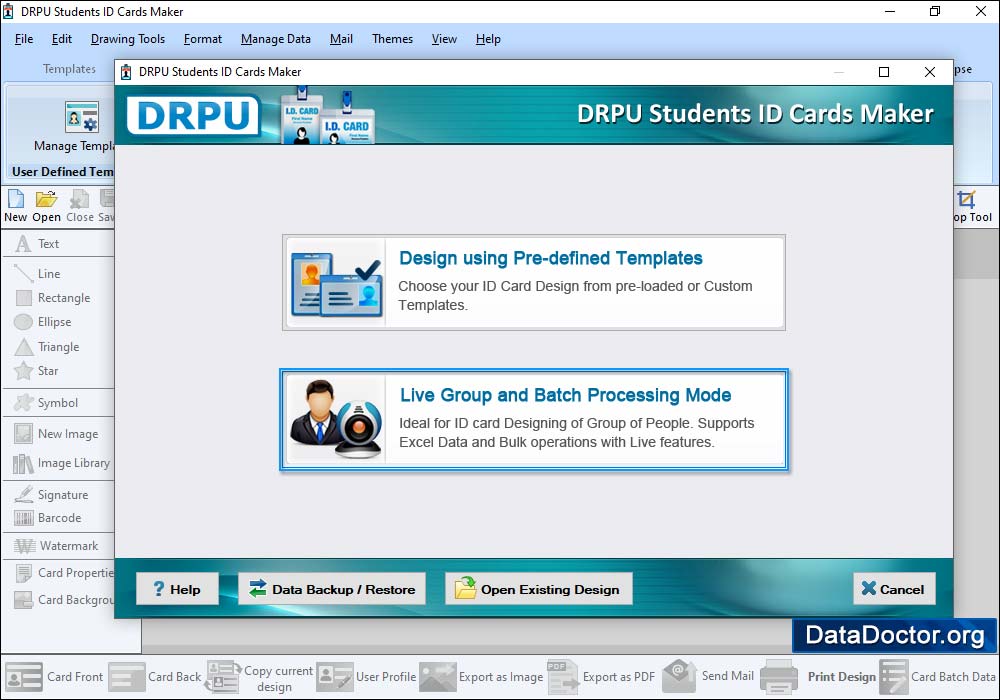Open the Drawing Tools menu
The width and height of the screenshot is (1000, 700).
click(x=128, y=39)
